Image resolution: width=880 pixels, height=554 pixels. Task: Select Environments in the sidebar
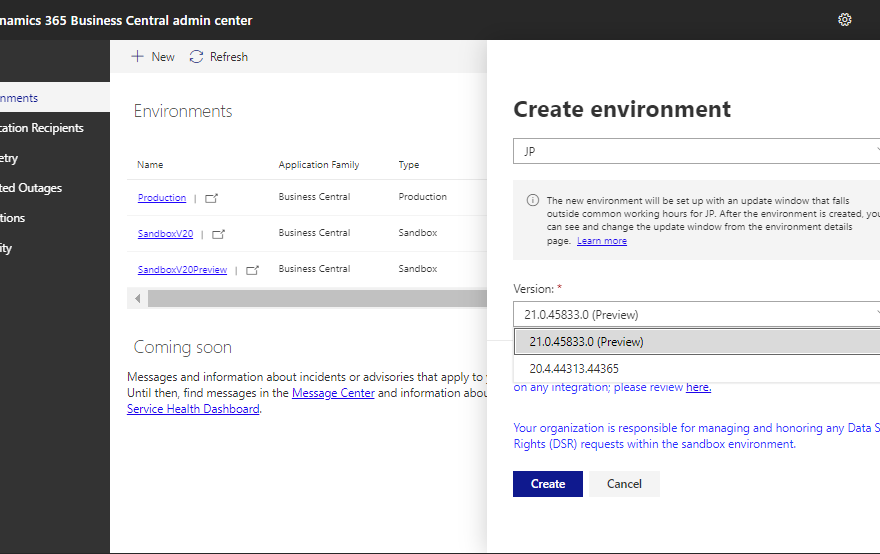point(54,98)
